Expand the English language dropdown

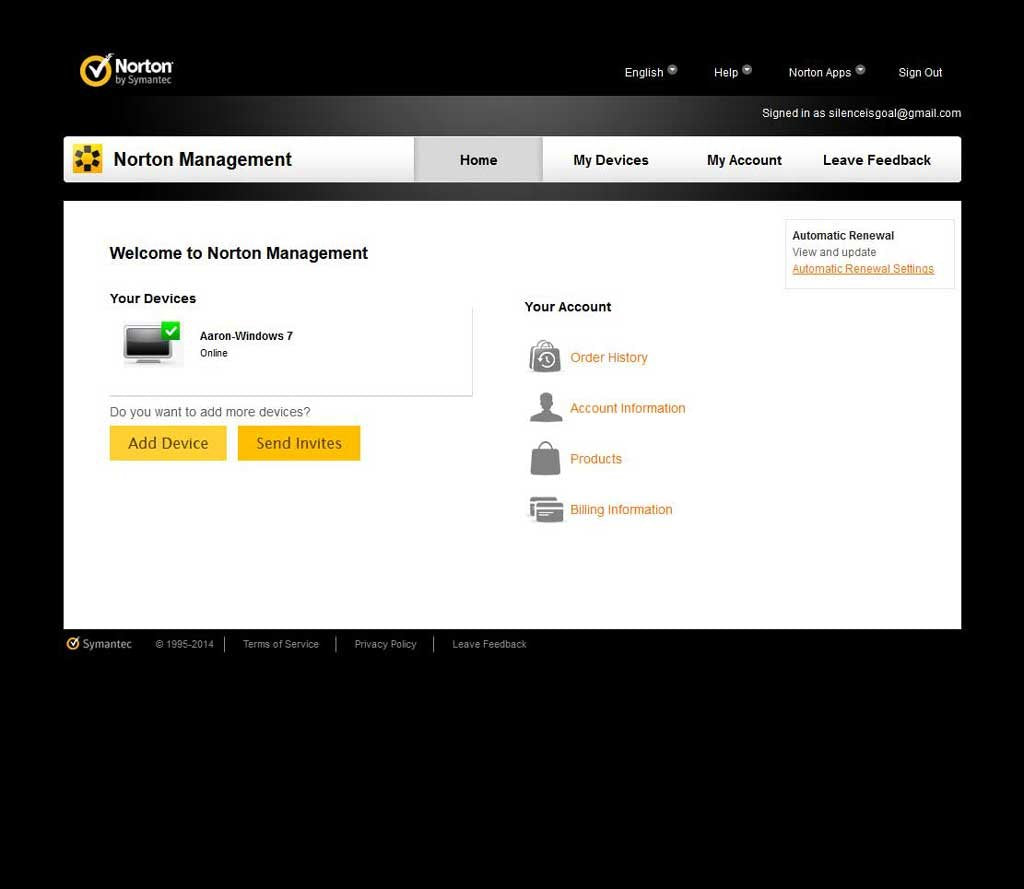tap(650, 72)
